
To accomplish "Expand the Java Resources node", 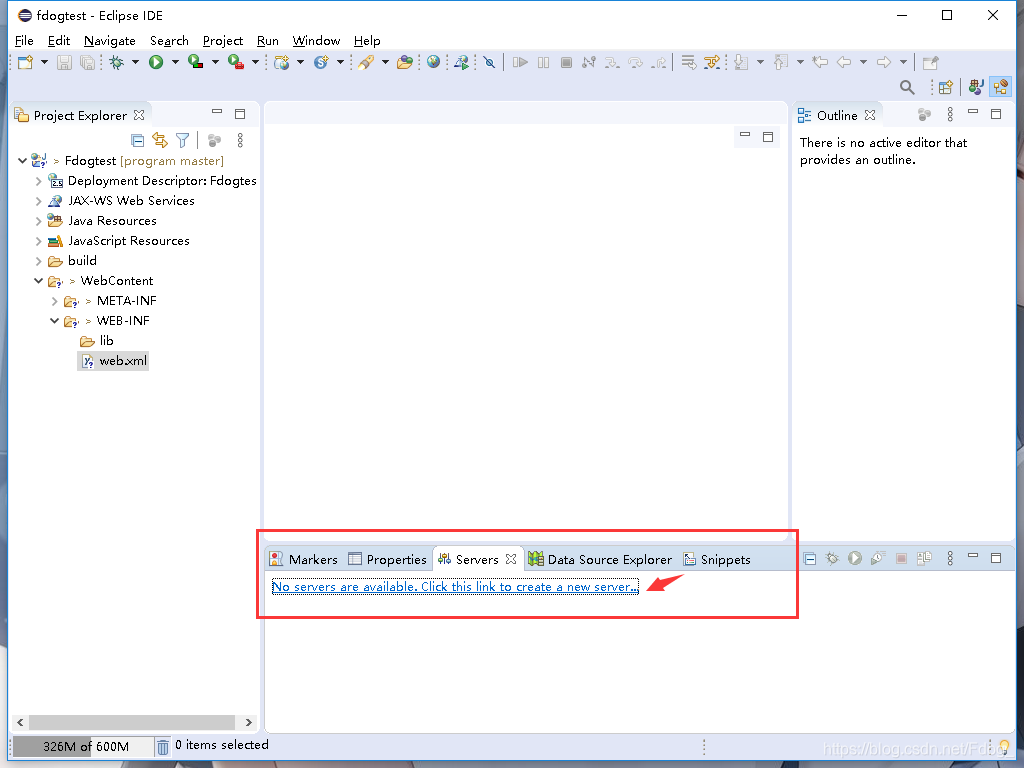I will coord(39,221).
